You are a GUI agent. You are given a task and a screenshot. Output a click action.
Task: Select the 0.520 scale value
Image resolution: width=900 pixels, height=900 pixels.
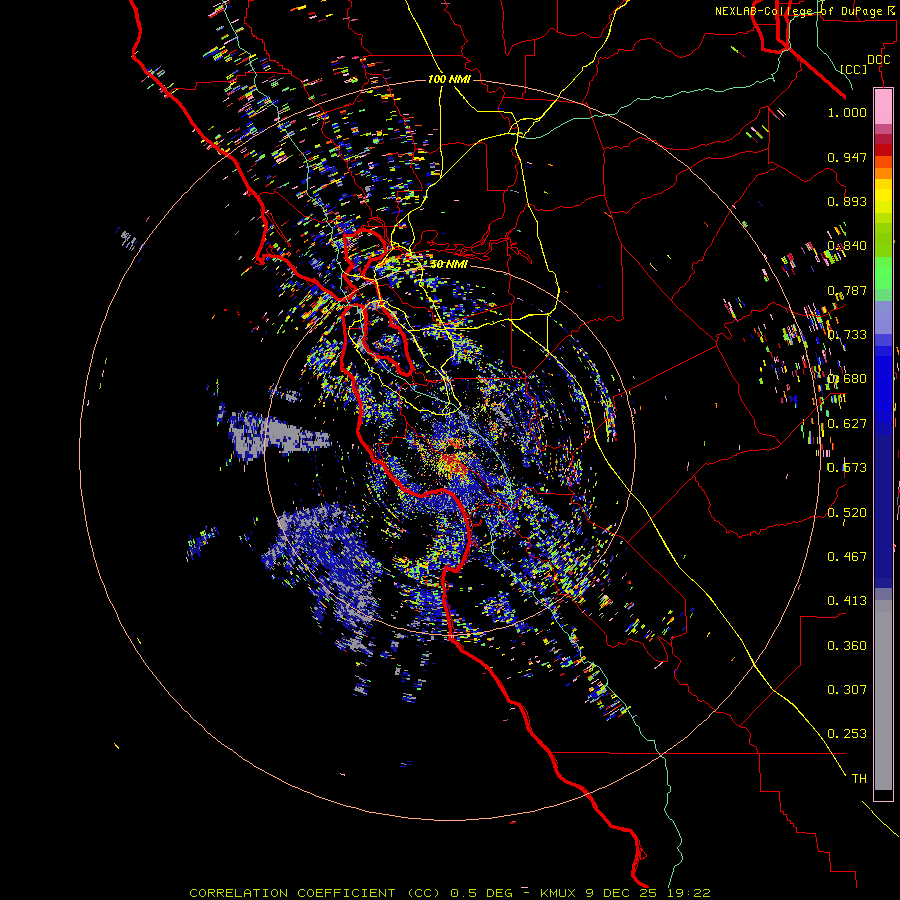point(847,513)
